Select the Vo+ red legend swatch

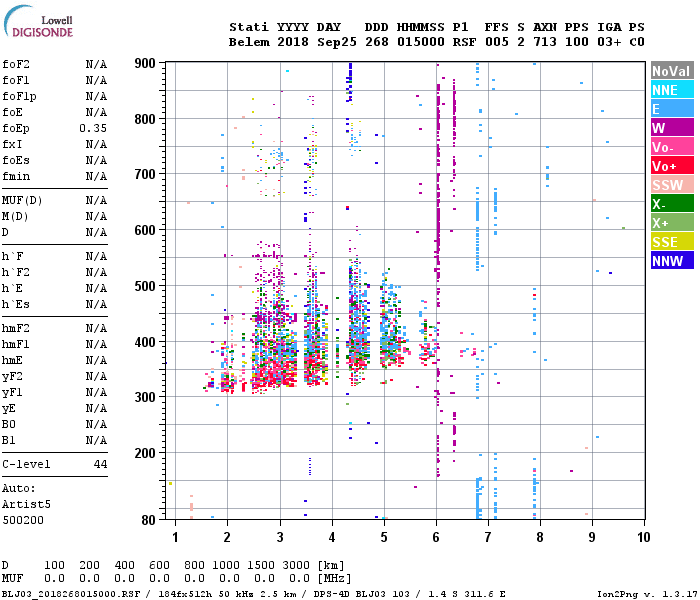click(x=672, y=166)
